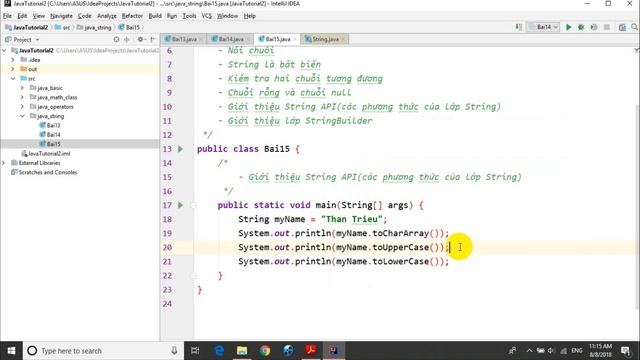The width and height of the screenshot is (640, 360).
Task: Open Adobe Acrobat from taskbar
Action: point(311,351)
